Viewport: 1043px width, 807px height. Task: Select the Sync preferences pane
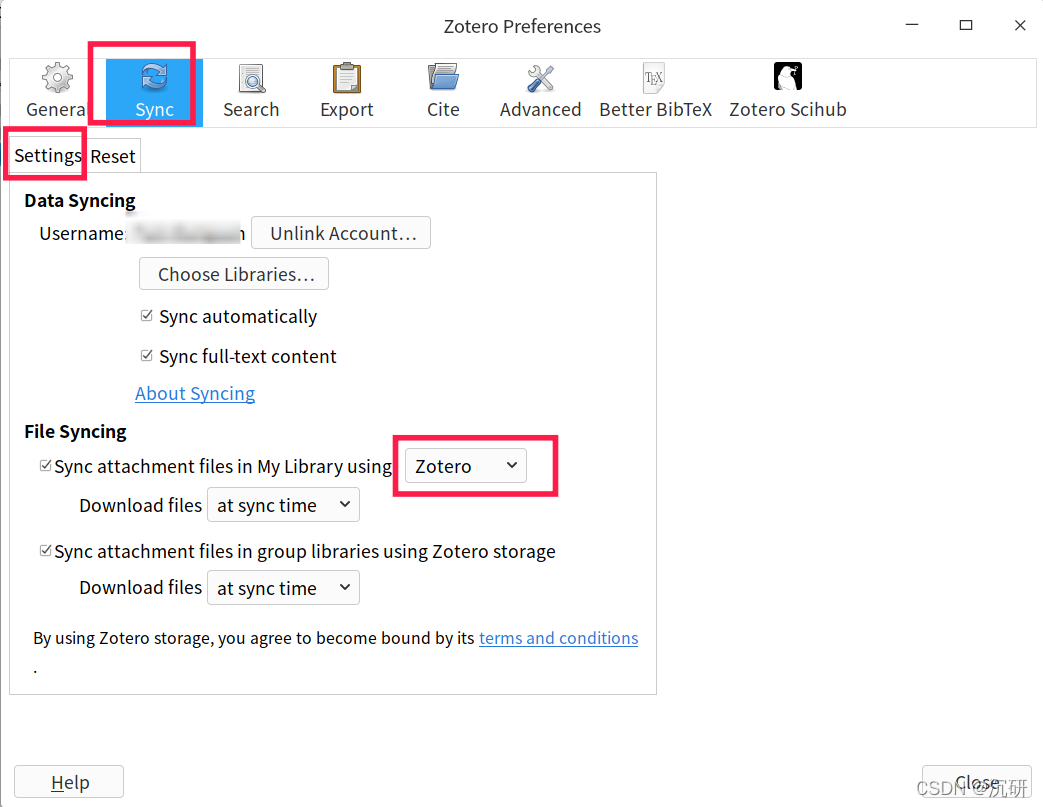point(154,92)
